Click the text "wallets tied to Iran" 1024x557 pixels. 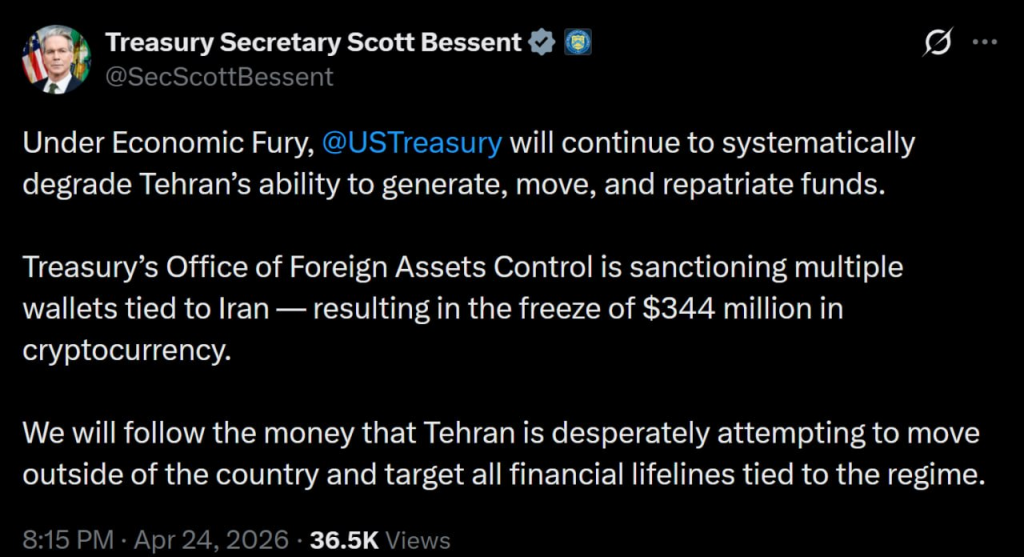(146, 308)
